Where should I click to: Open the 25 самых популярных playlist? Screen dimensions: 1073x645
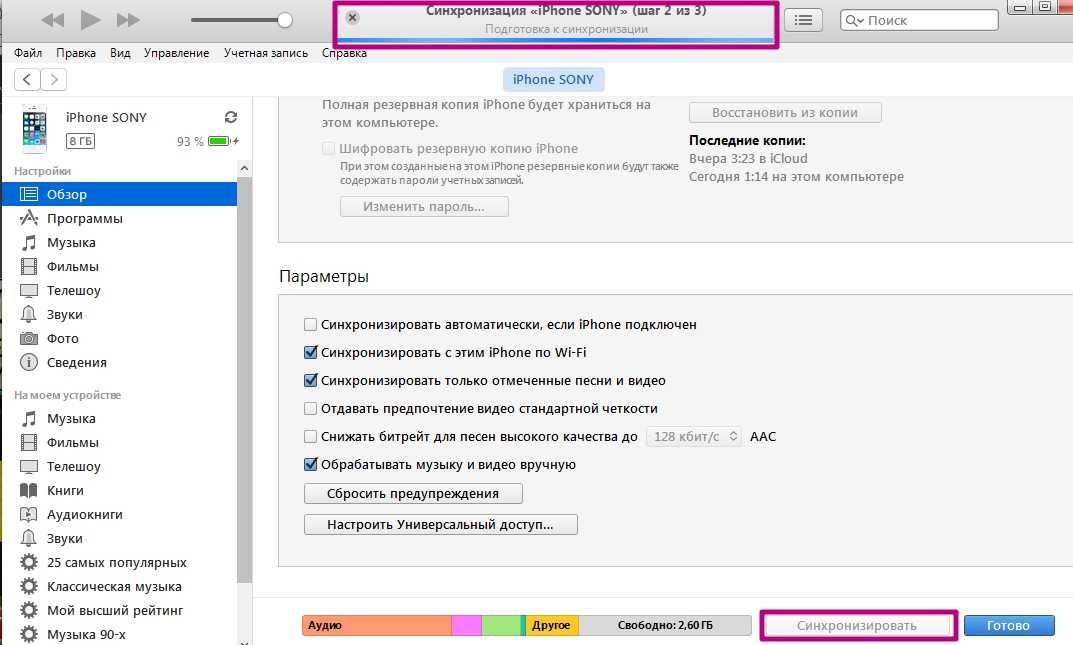tap(116, 562)
